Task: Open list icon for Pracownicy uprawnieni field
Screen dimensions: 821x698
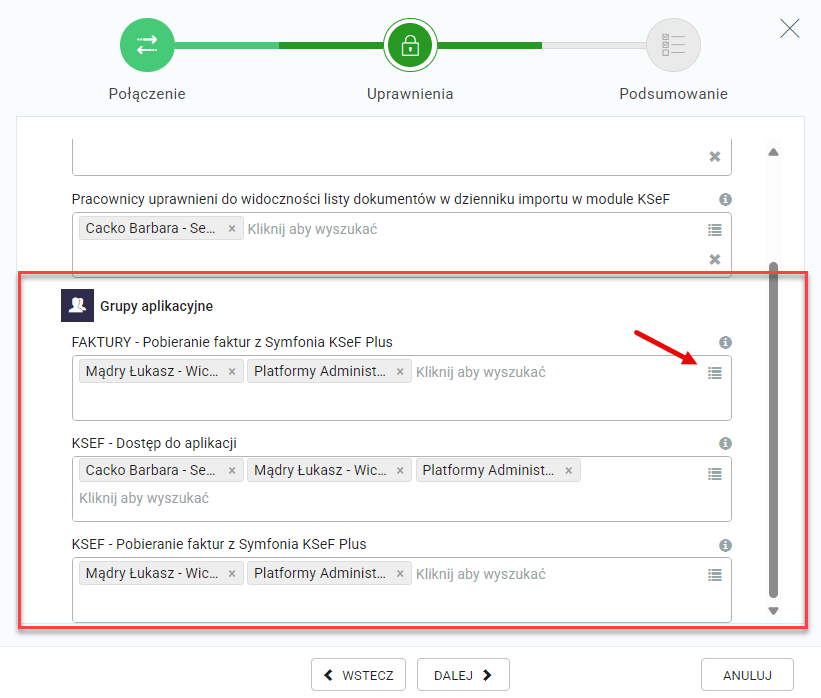Action: [x=714, y=230]
